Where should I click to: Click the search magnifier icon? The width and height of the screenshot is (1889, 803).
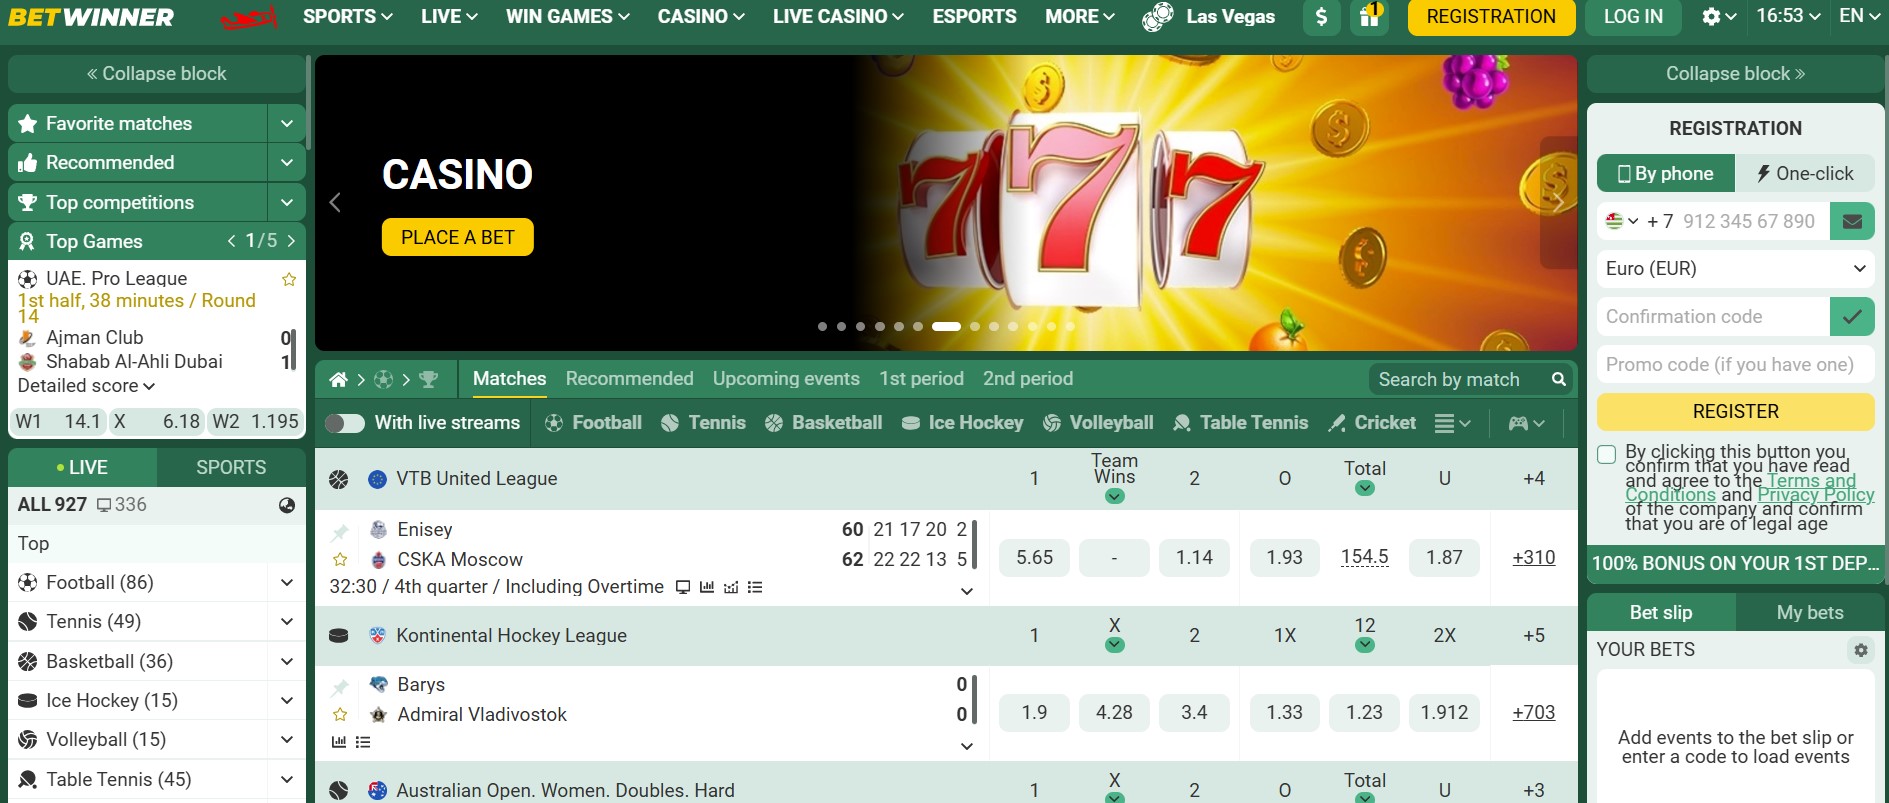point(1558,379)
